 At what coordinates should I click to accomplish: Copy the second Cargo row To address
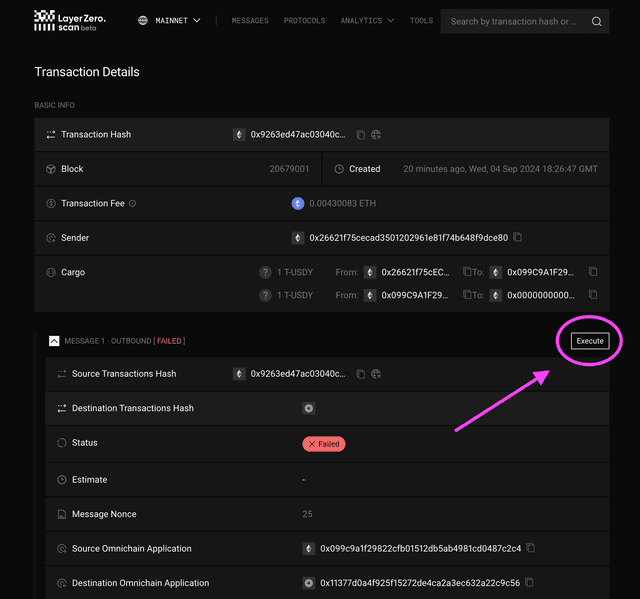click(x=593, y=295)
